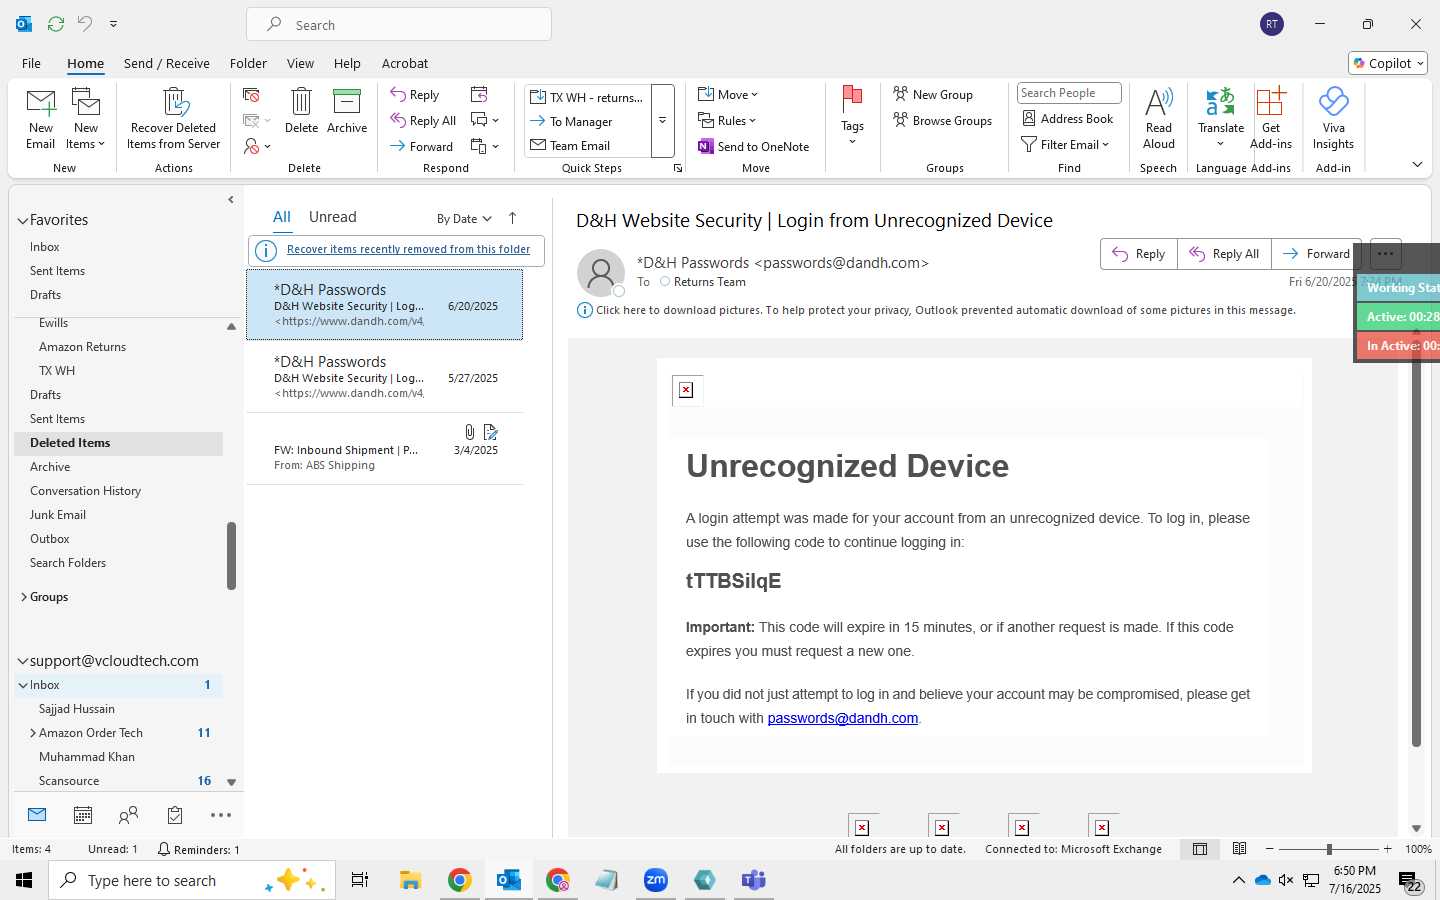The width and height of the screenshot is (1440, 900).
Task: Click the passwords@dandh.com link
Action: point(842,718)
